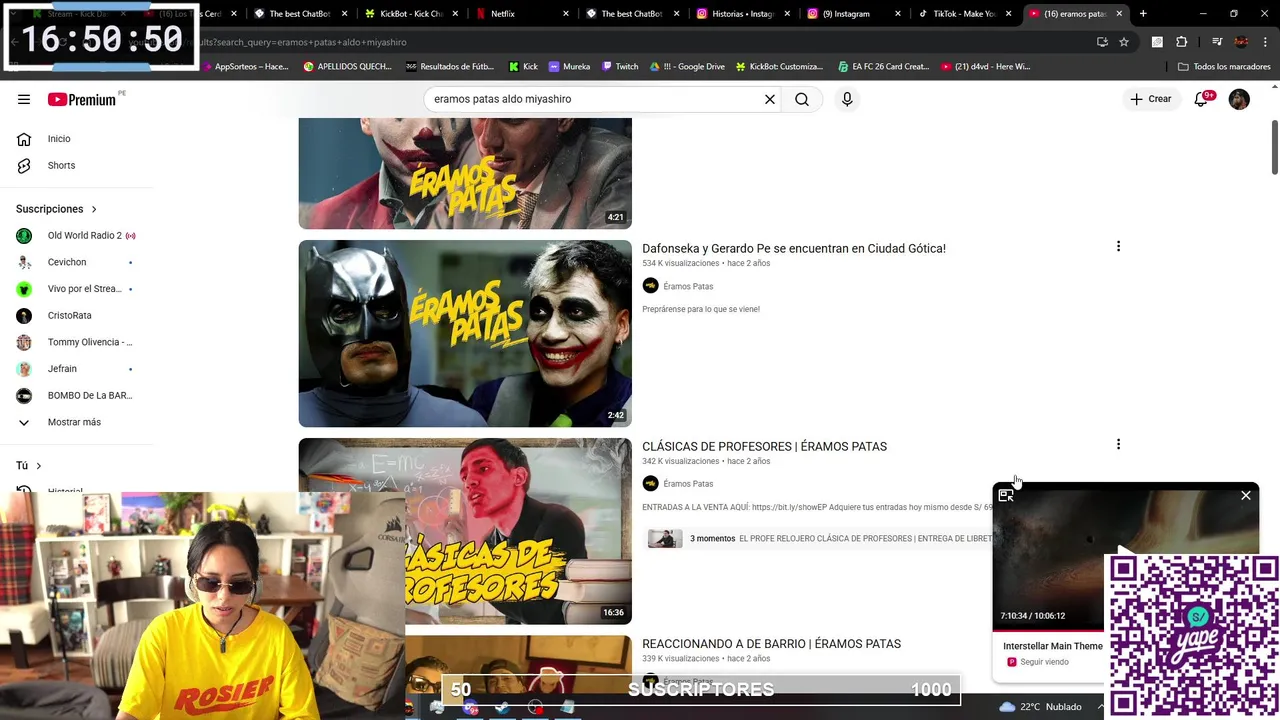Click miniplayer red progress bar

(x=1048, y=630)
